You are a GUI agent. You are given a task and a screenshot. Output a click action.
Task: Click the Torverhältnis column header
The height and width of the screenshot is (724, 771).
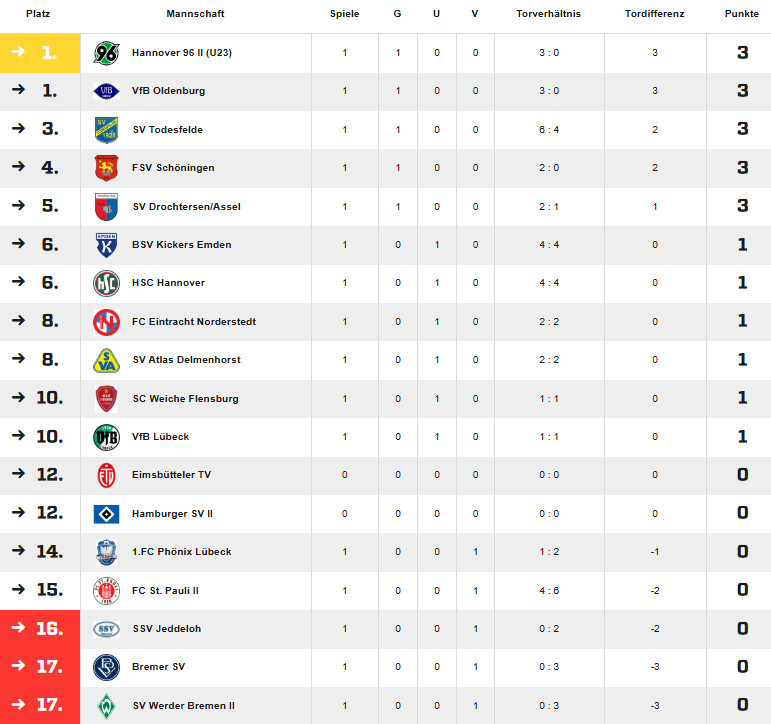point(548,14)
